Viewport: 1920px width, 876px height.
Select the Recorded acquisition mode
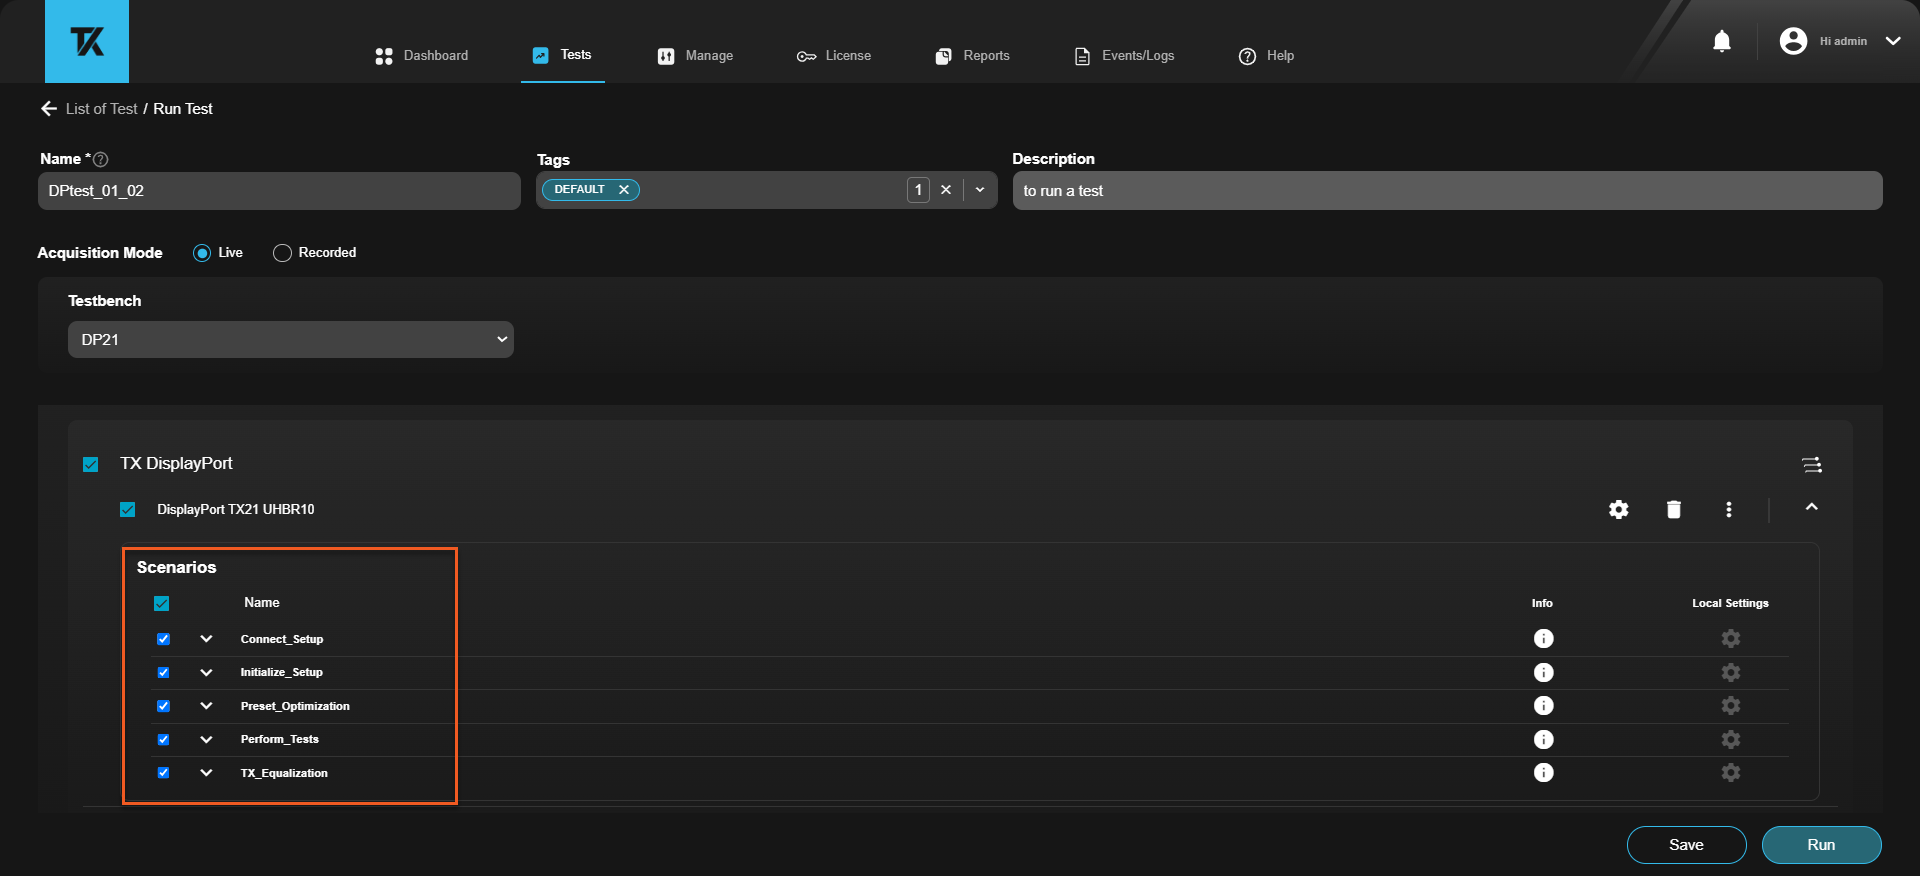tap(282, 253)
